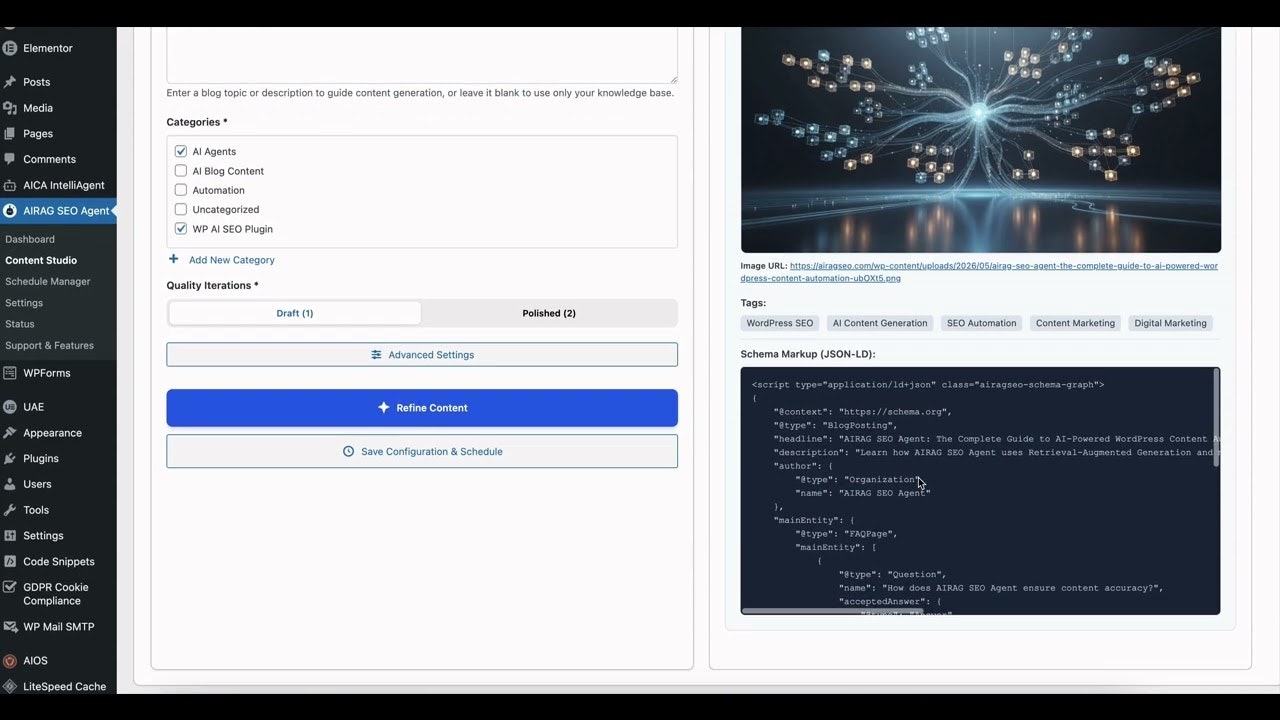Click the Users icon in sidebar
This screenshot has width=1280, height=720.
click(x=10, y=484)
